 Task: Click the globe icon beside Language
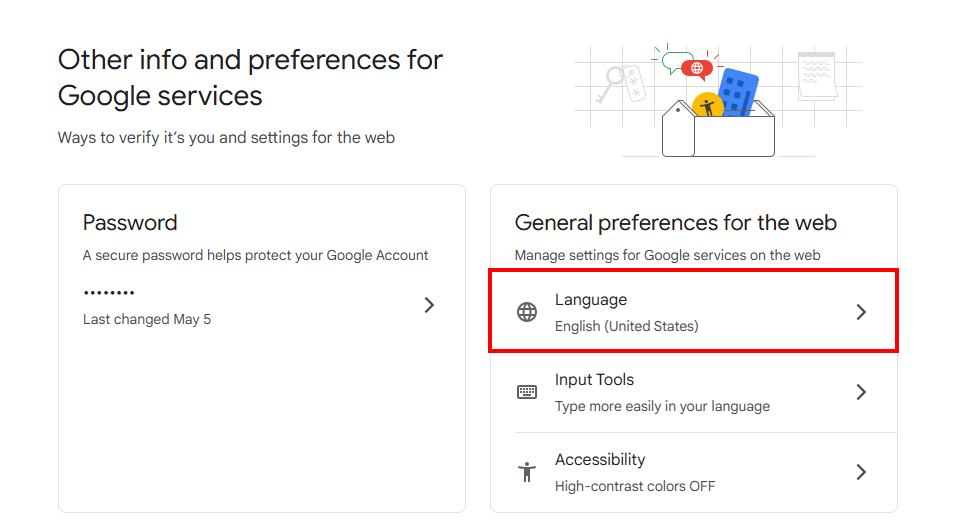tap(527, 312)
